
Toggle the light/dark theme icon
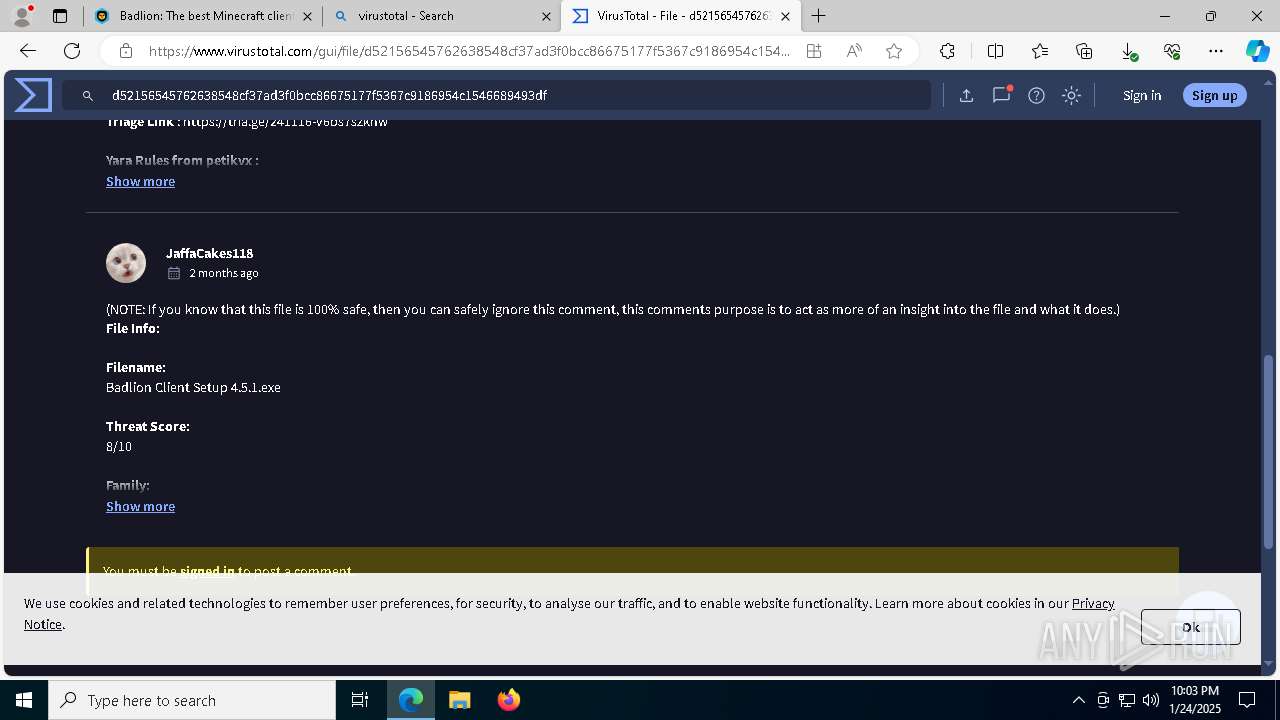coord(1071,95)
